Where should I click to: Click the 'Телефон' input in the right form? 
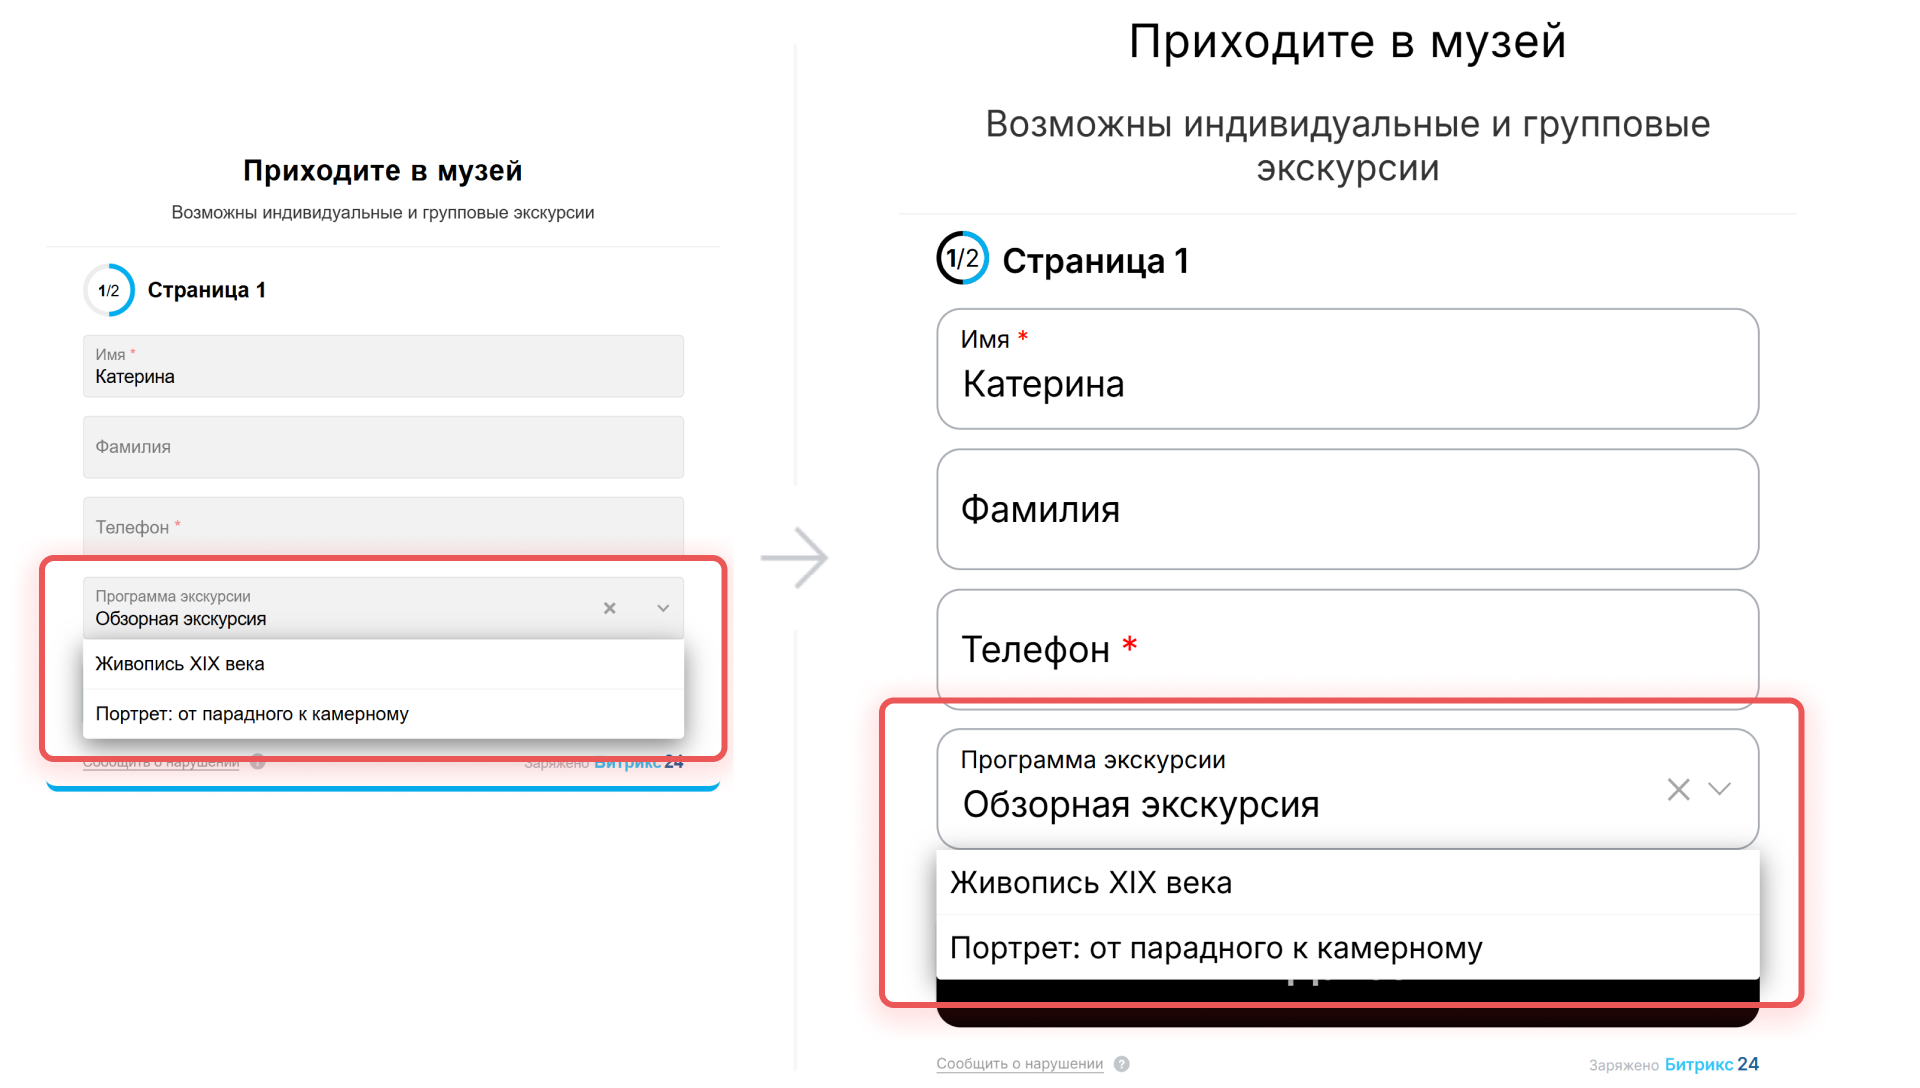(x=1346, y=649)
